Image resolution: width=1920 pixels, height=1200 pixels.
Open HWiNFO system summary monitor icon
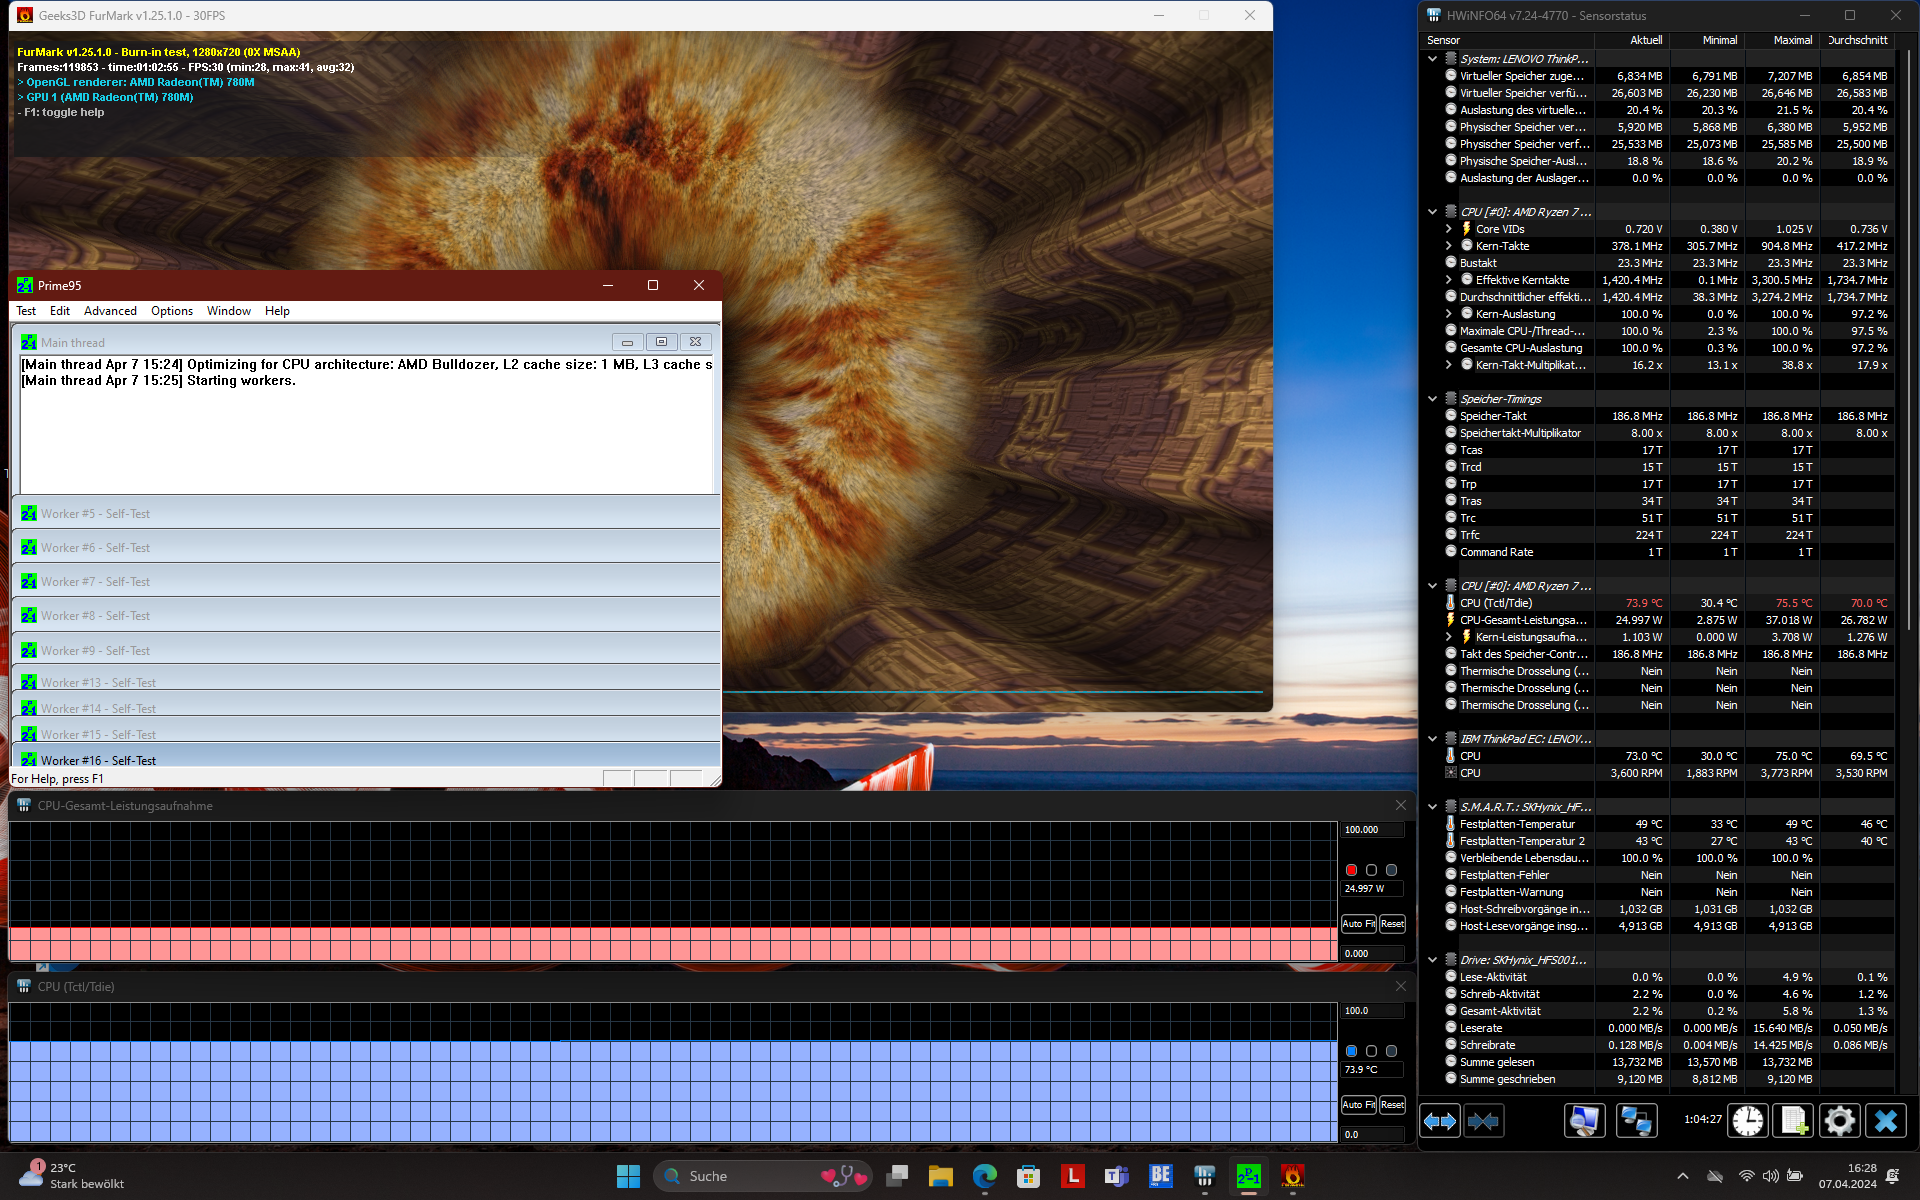click(x=1584, y=1121)
